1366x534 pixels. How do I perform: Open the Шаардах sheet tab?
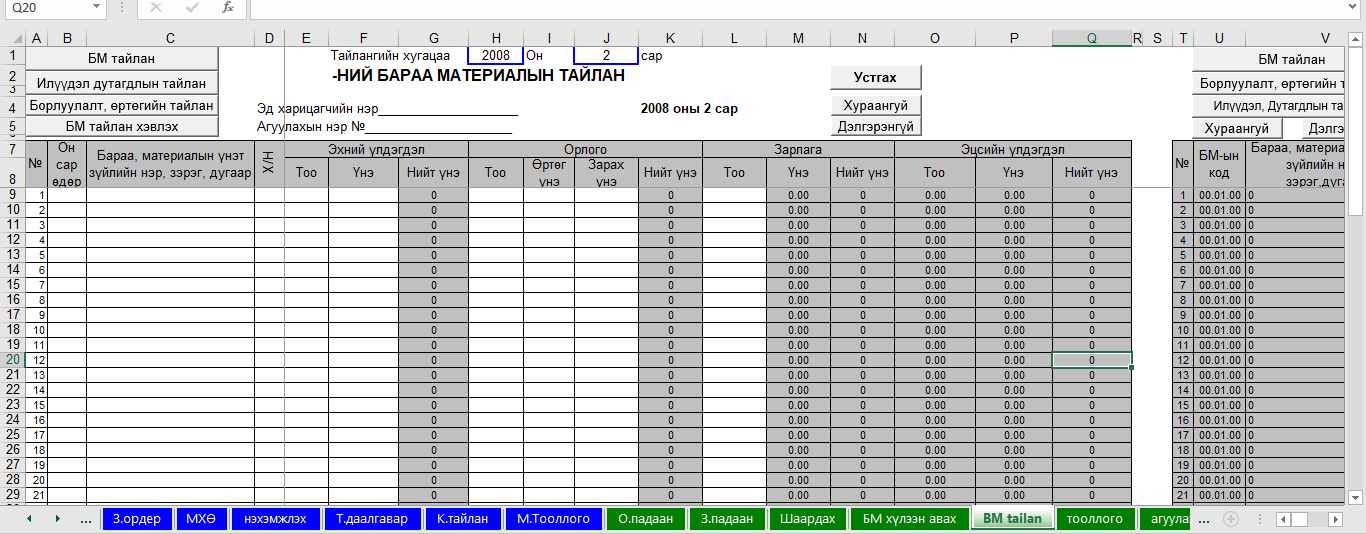(807, 519)
